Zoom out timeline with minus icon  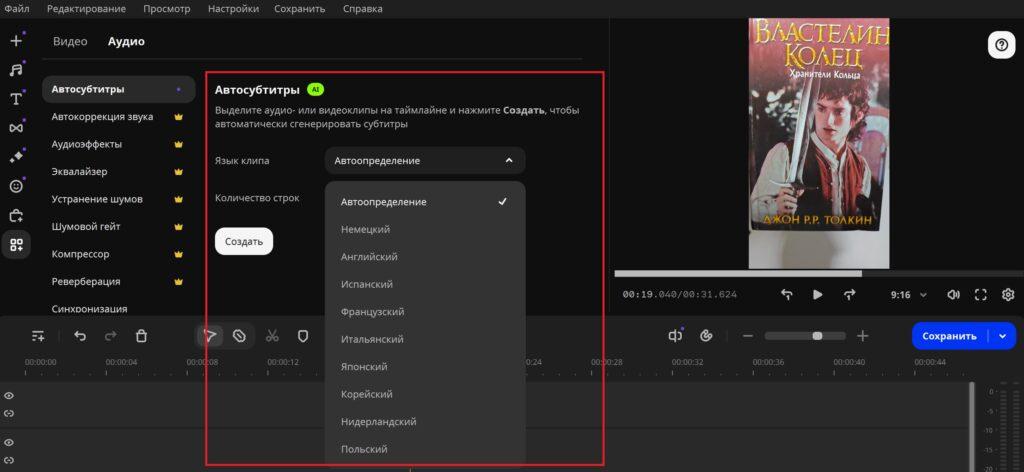tap(748, 336)
